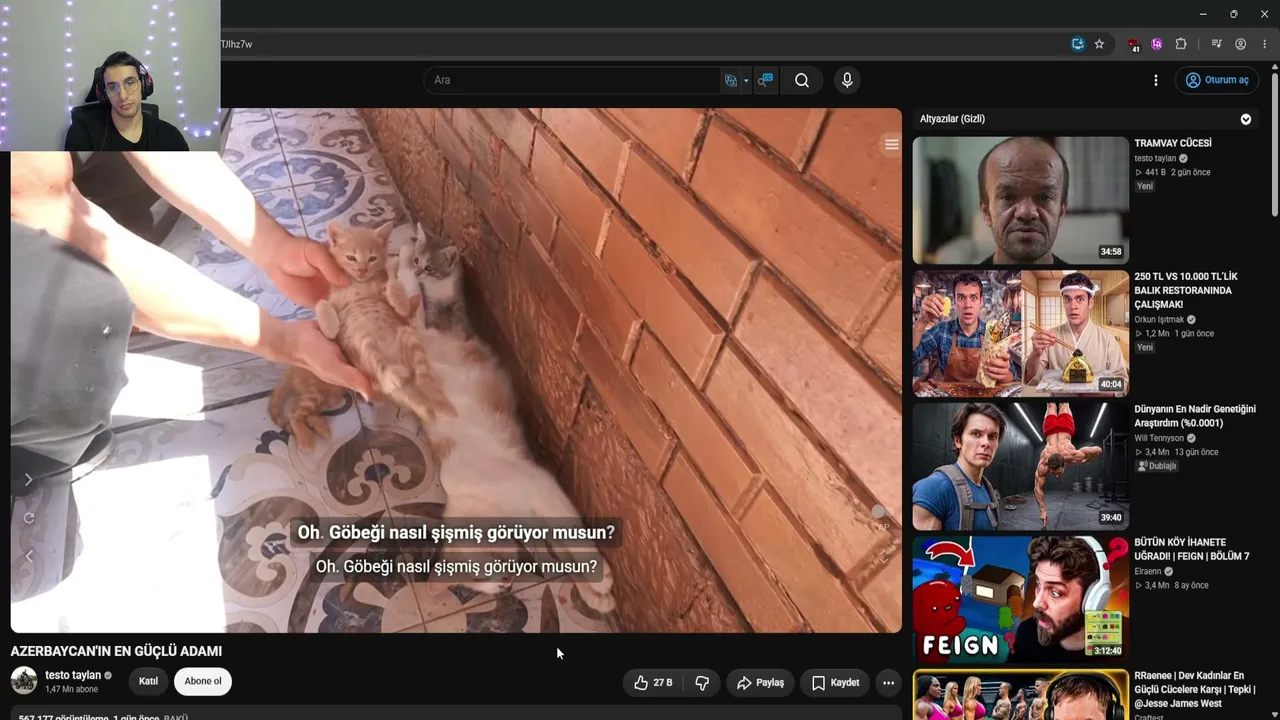Open the 'RRaenee | Dev Kadınlar' video title
The height and width of the screenshot is (720, 1280).
(1195, 689)
